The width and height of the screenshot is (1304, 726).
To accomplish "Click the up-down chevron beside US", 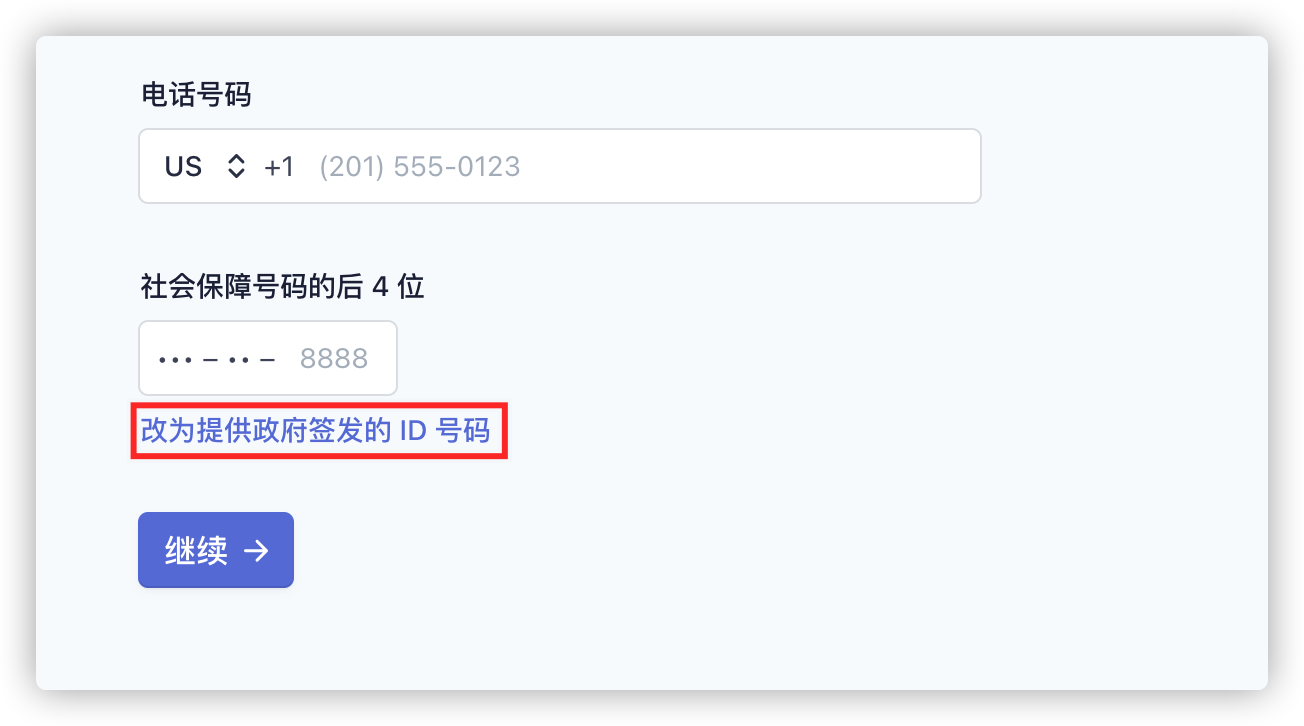I will 236,166.
